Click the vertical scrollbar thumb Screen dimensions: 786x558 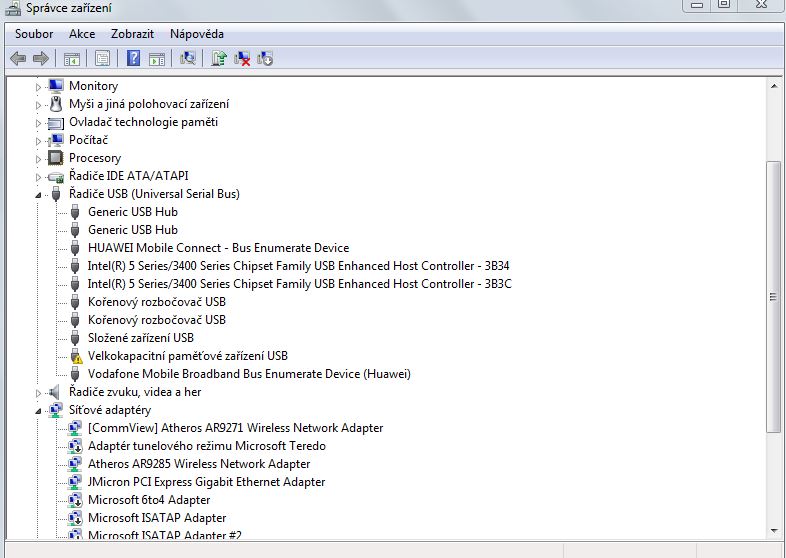pos(773,297)
